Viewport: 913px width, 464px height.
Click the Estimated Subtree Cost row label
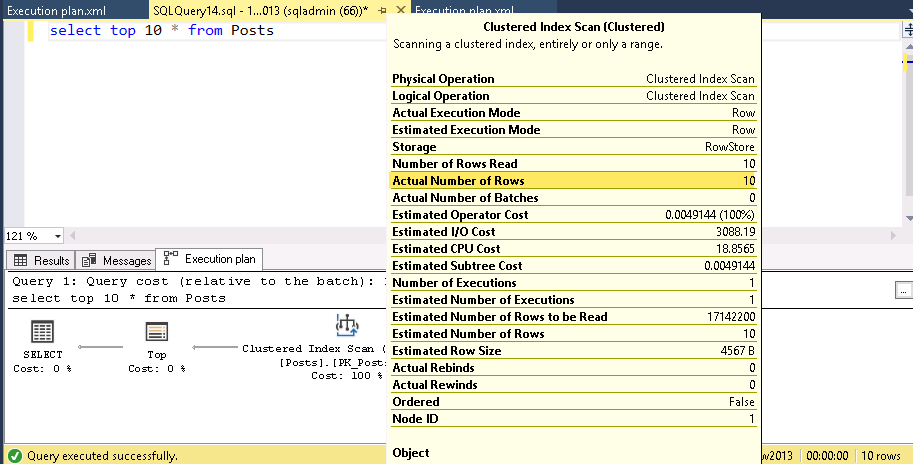click(457, 266)
